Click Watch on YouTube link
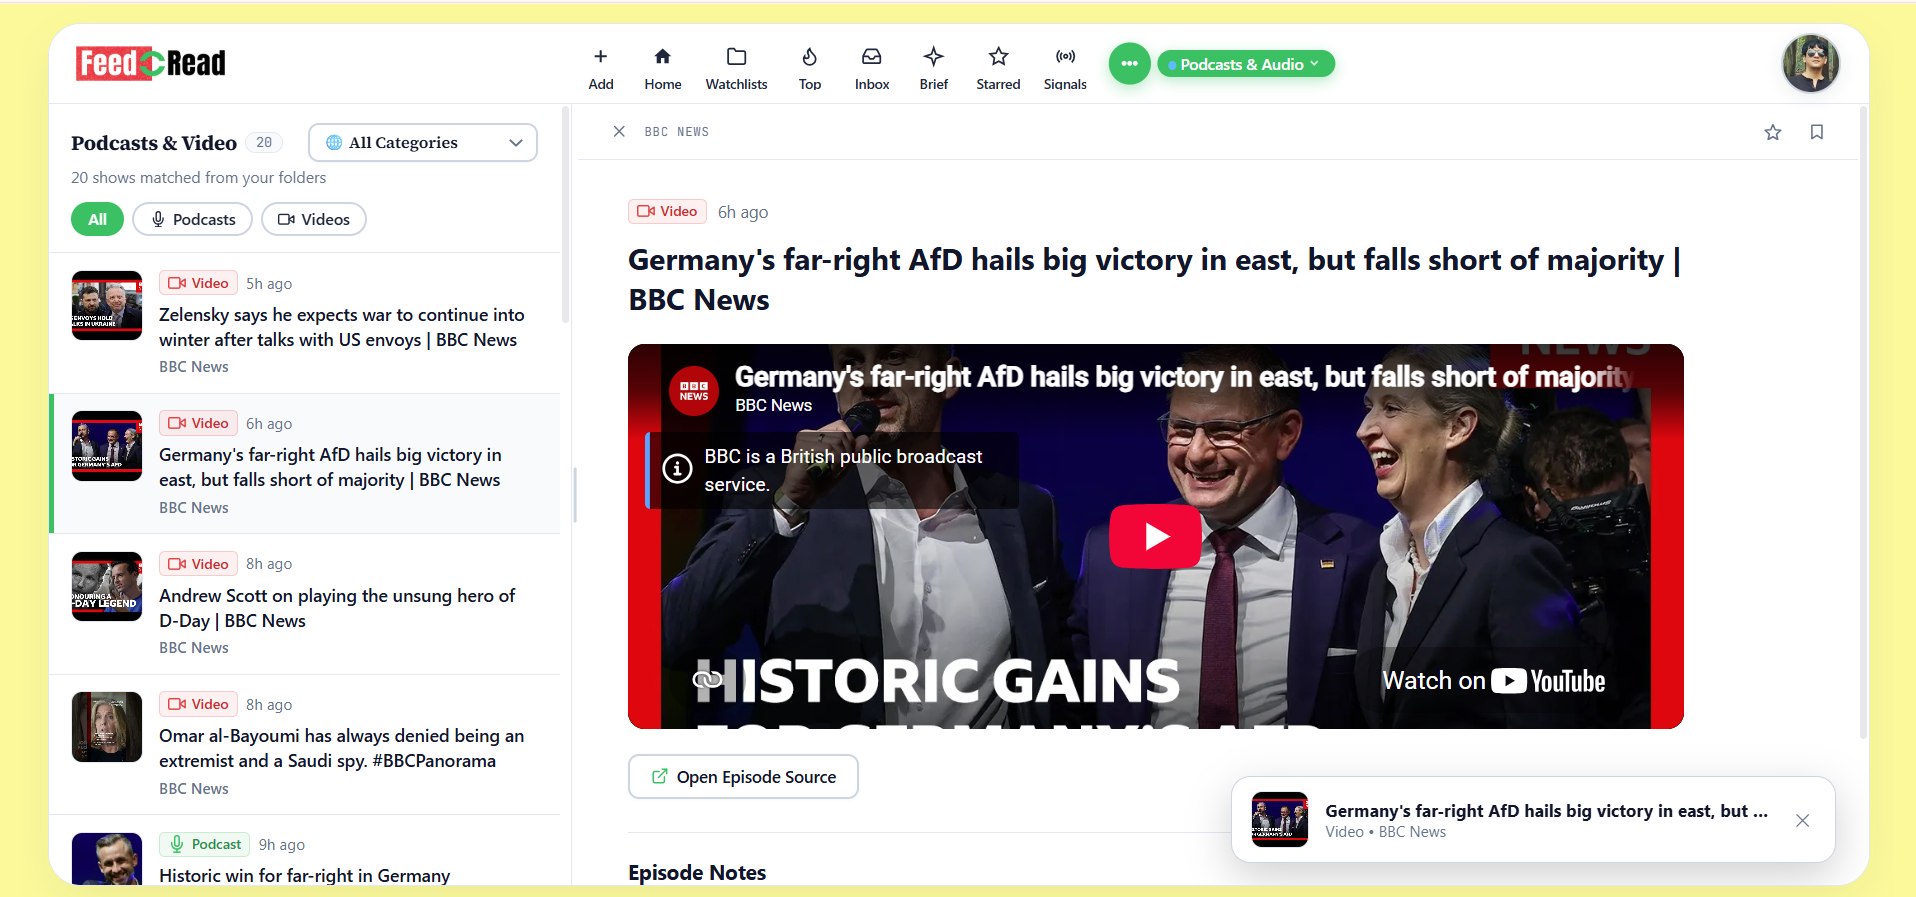The width and height of the screenshot is (1916, 897). 1494,681
